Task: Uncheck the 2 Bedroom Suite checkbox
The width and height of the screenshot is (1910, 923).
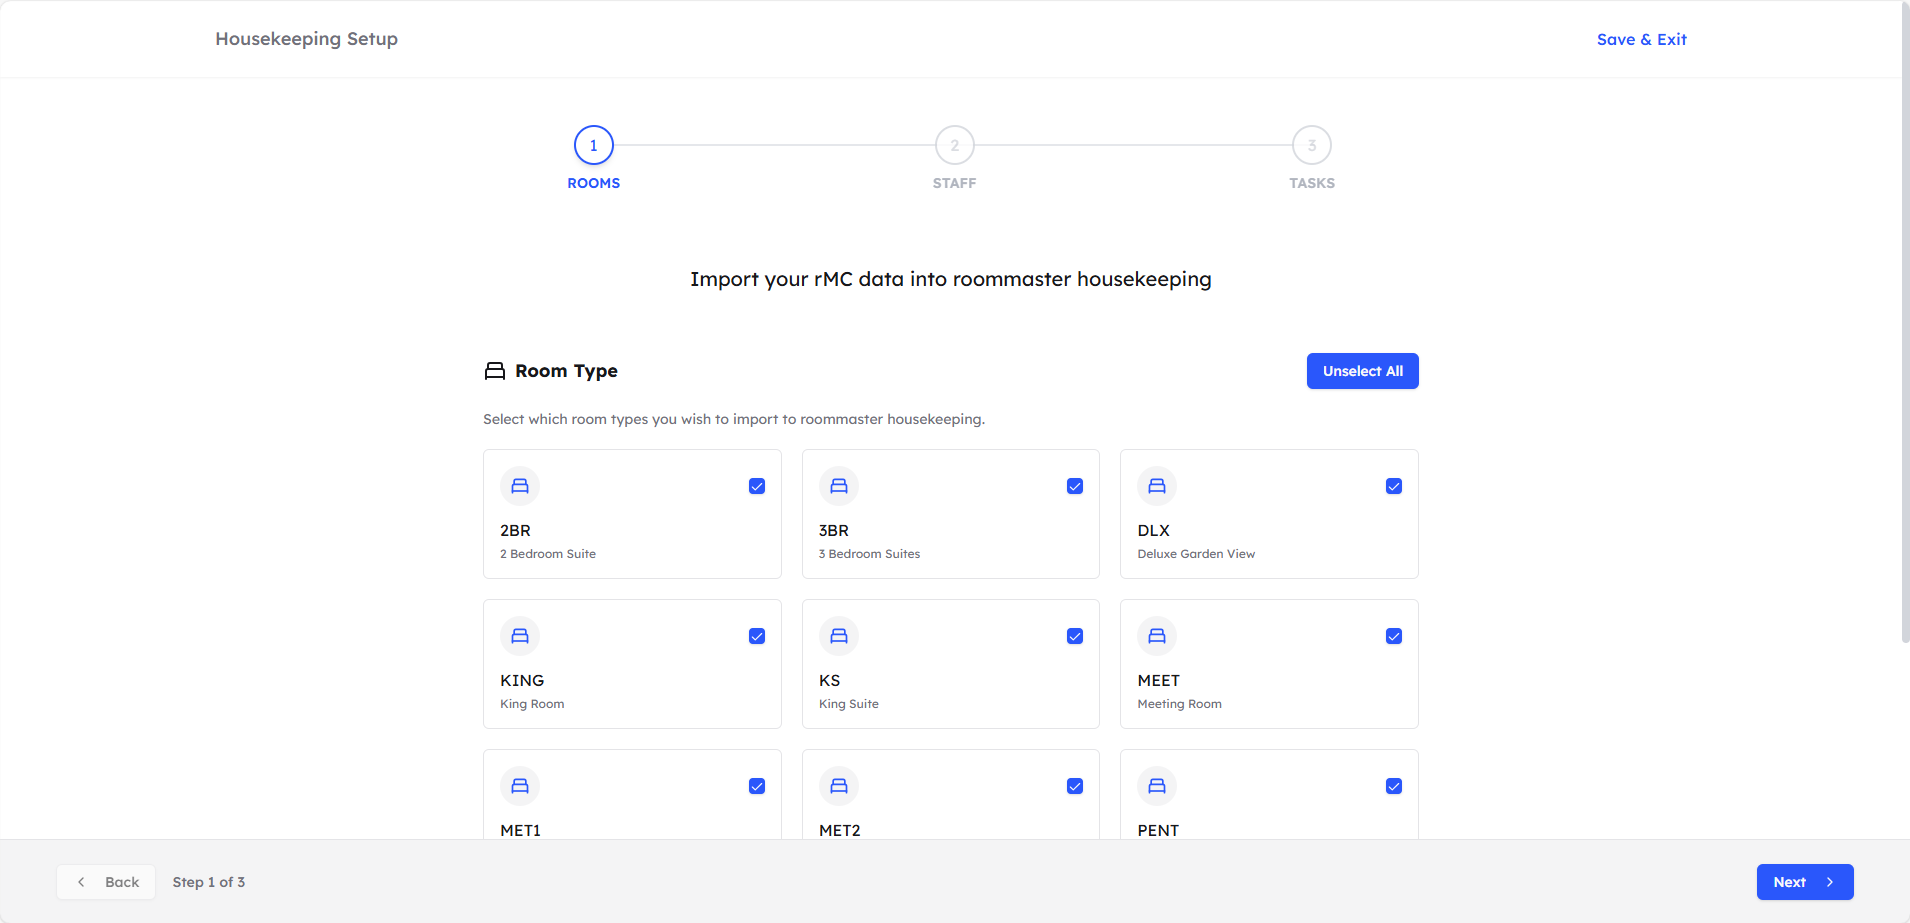Action: [x=757, y=486]
